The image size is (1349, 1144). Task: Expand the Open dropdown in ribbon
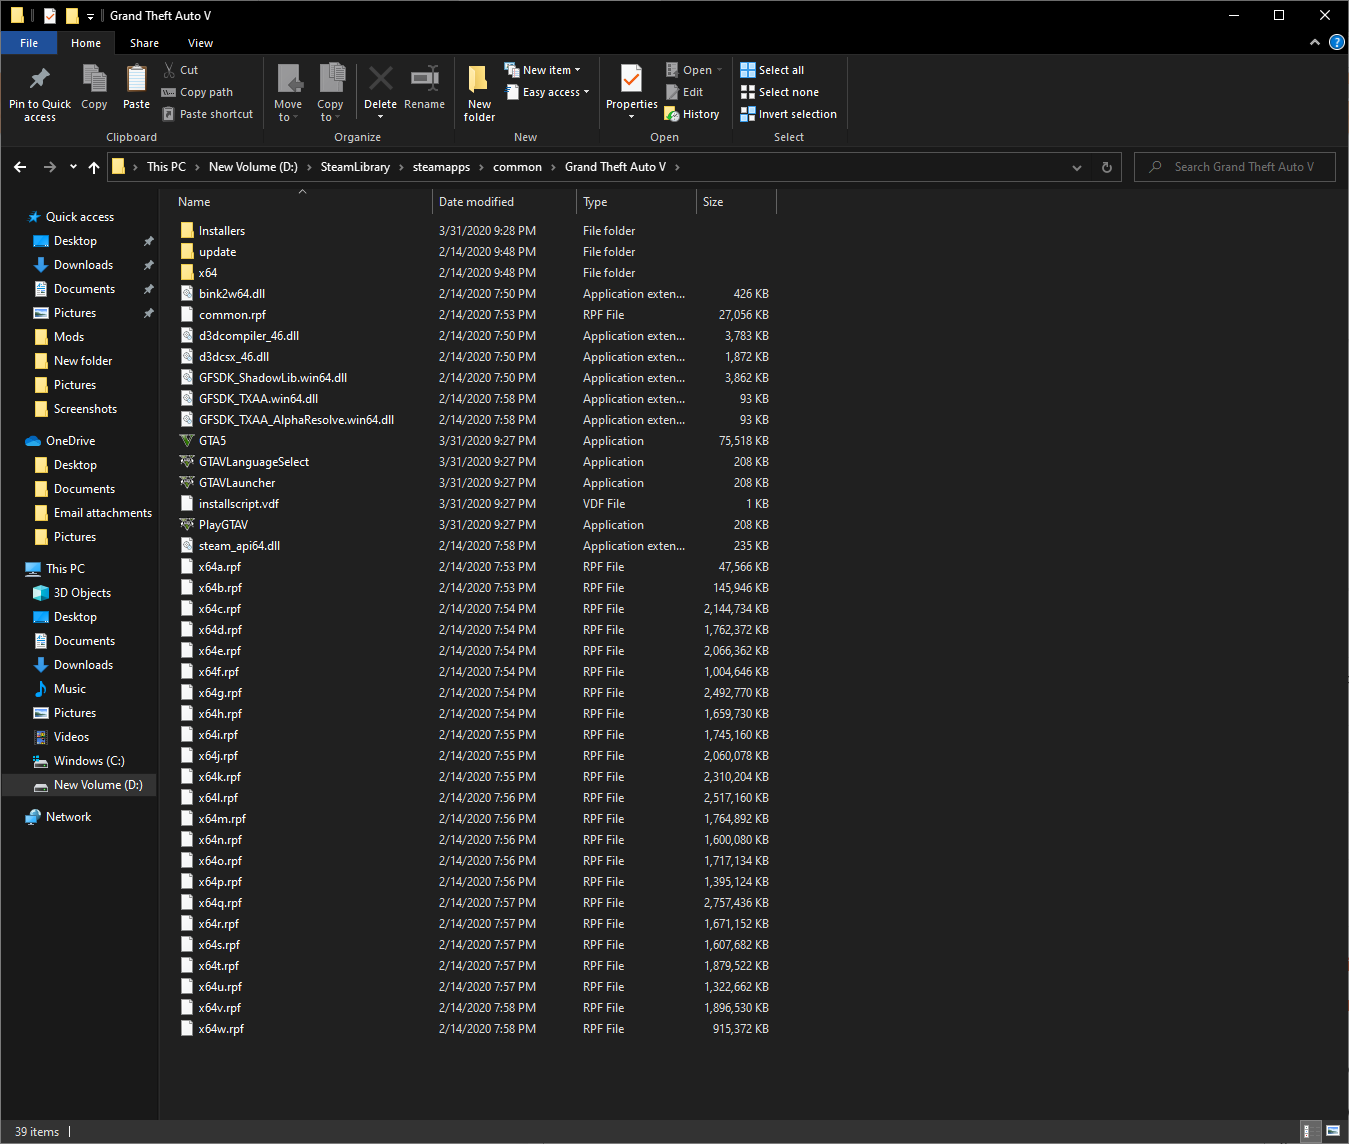[694, 70]
